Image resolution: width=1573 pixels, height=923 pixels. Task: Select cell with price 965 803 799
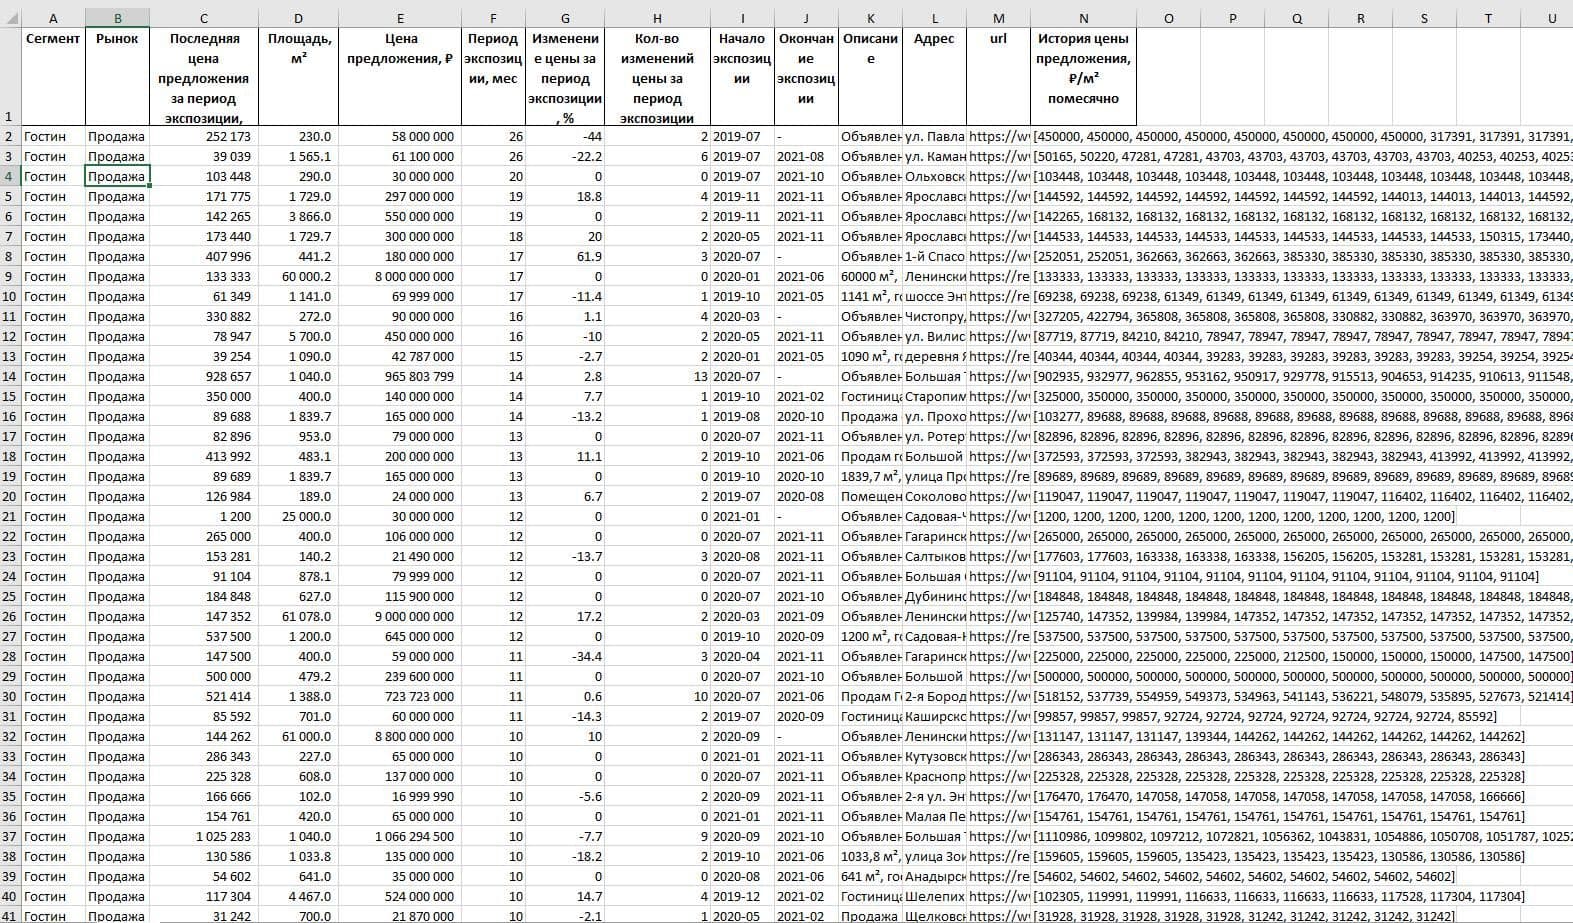coord(400,376)
